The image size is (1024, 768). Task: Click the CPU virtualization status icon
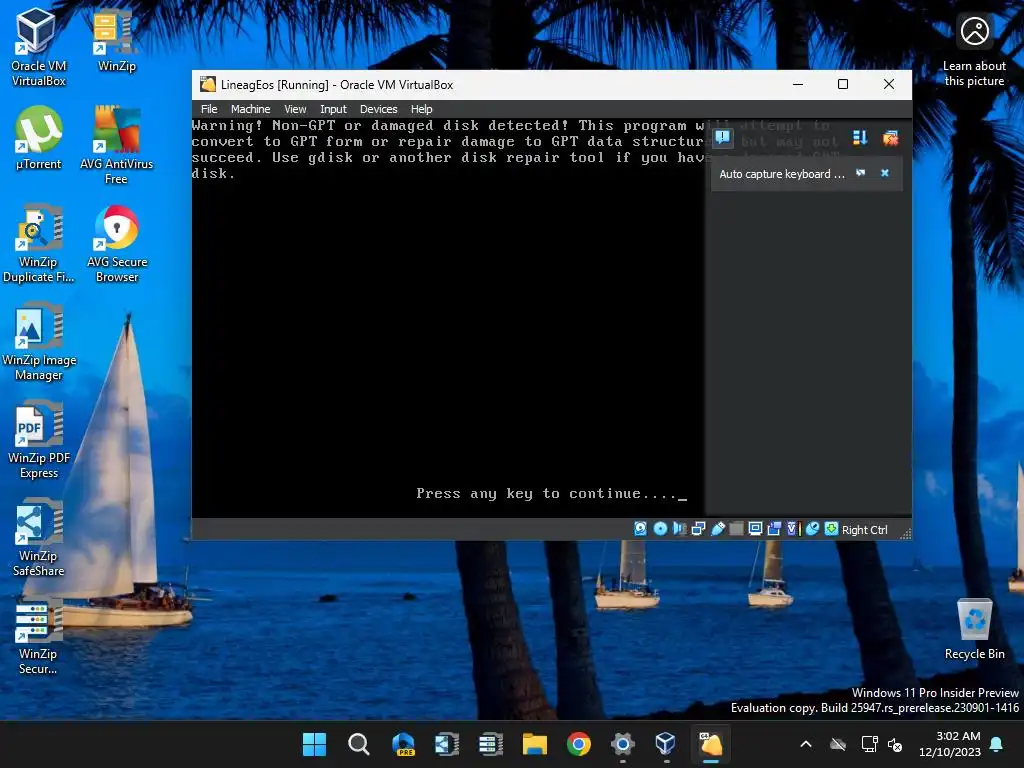pyautogui.click(x=793, y=529)
